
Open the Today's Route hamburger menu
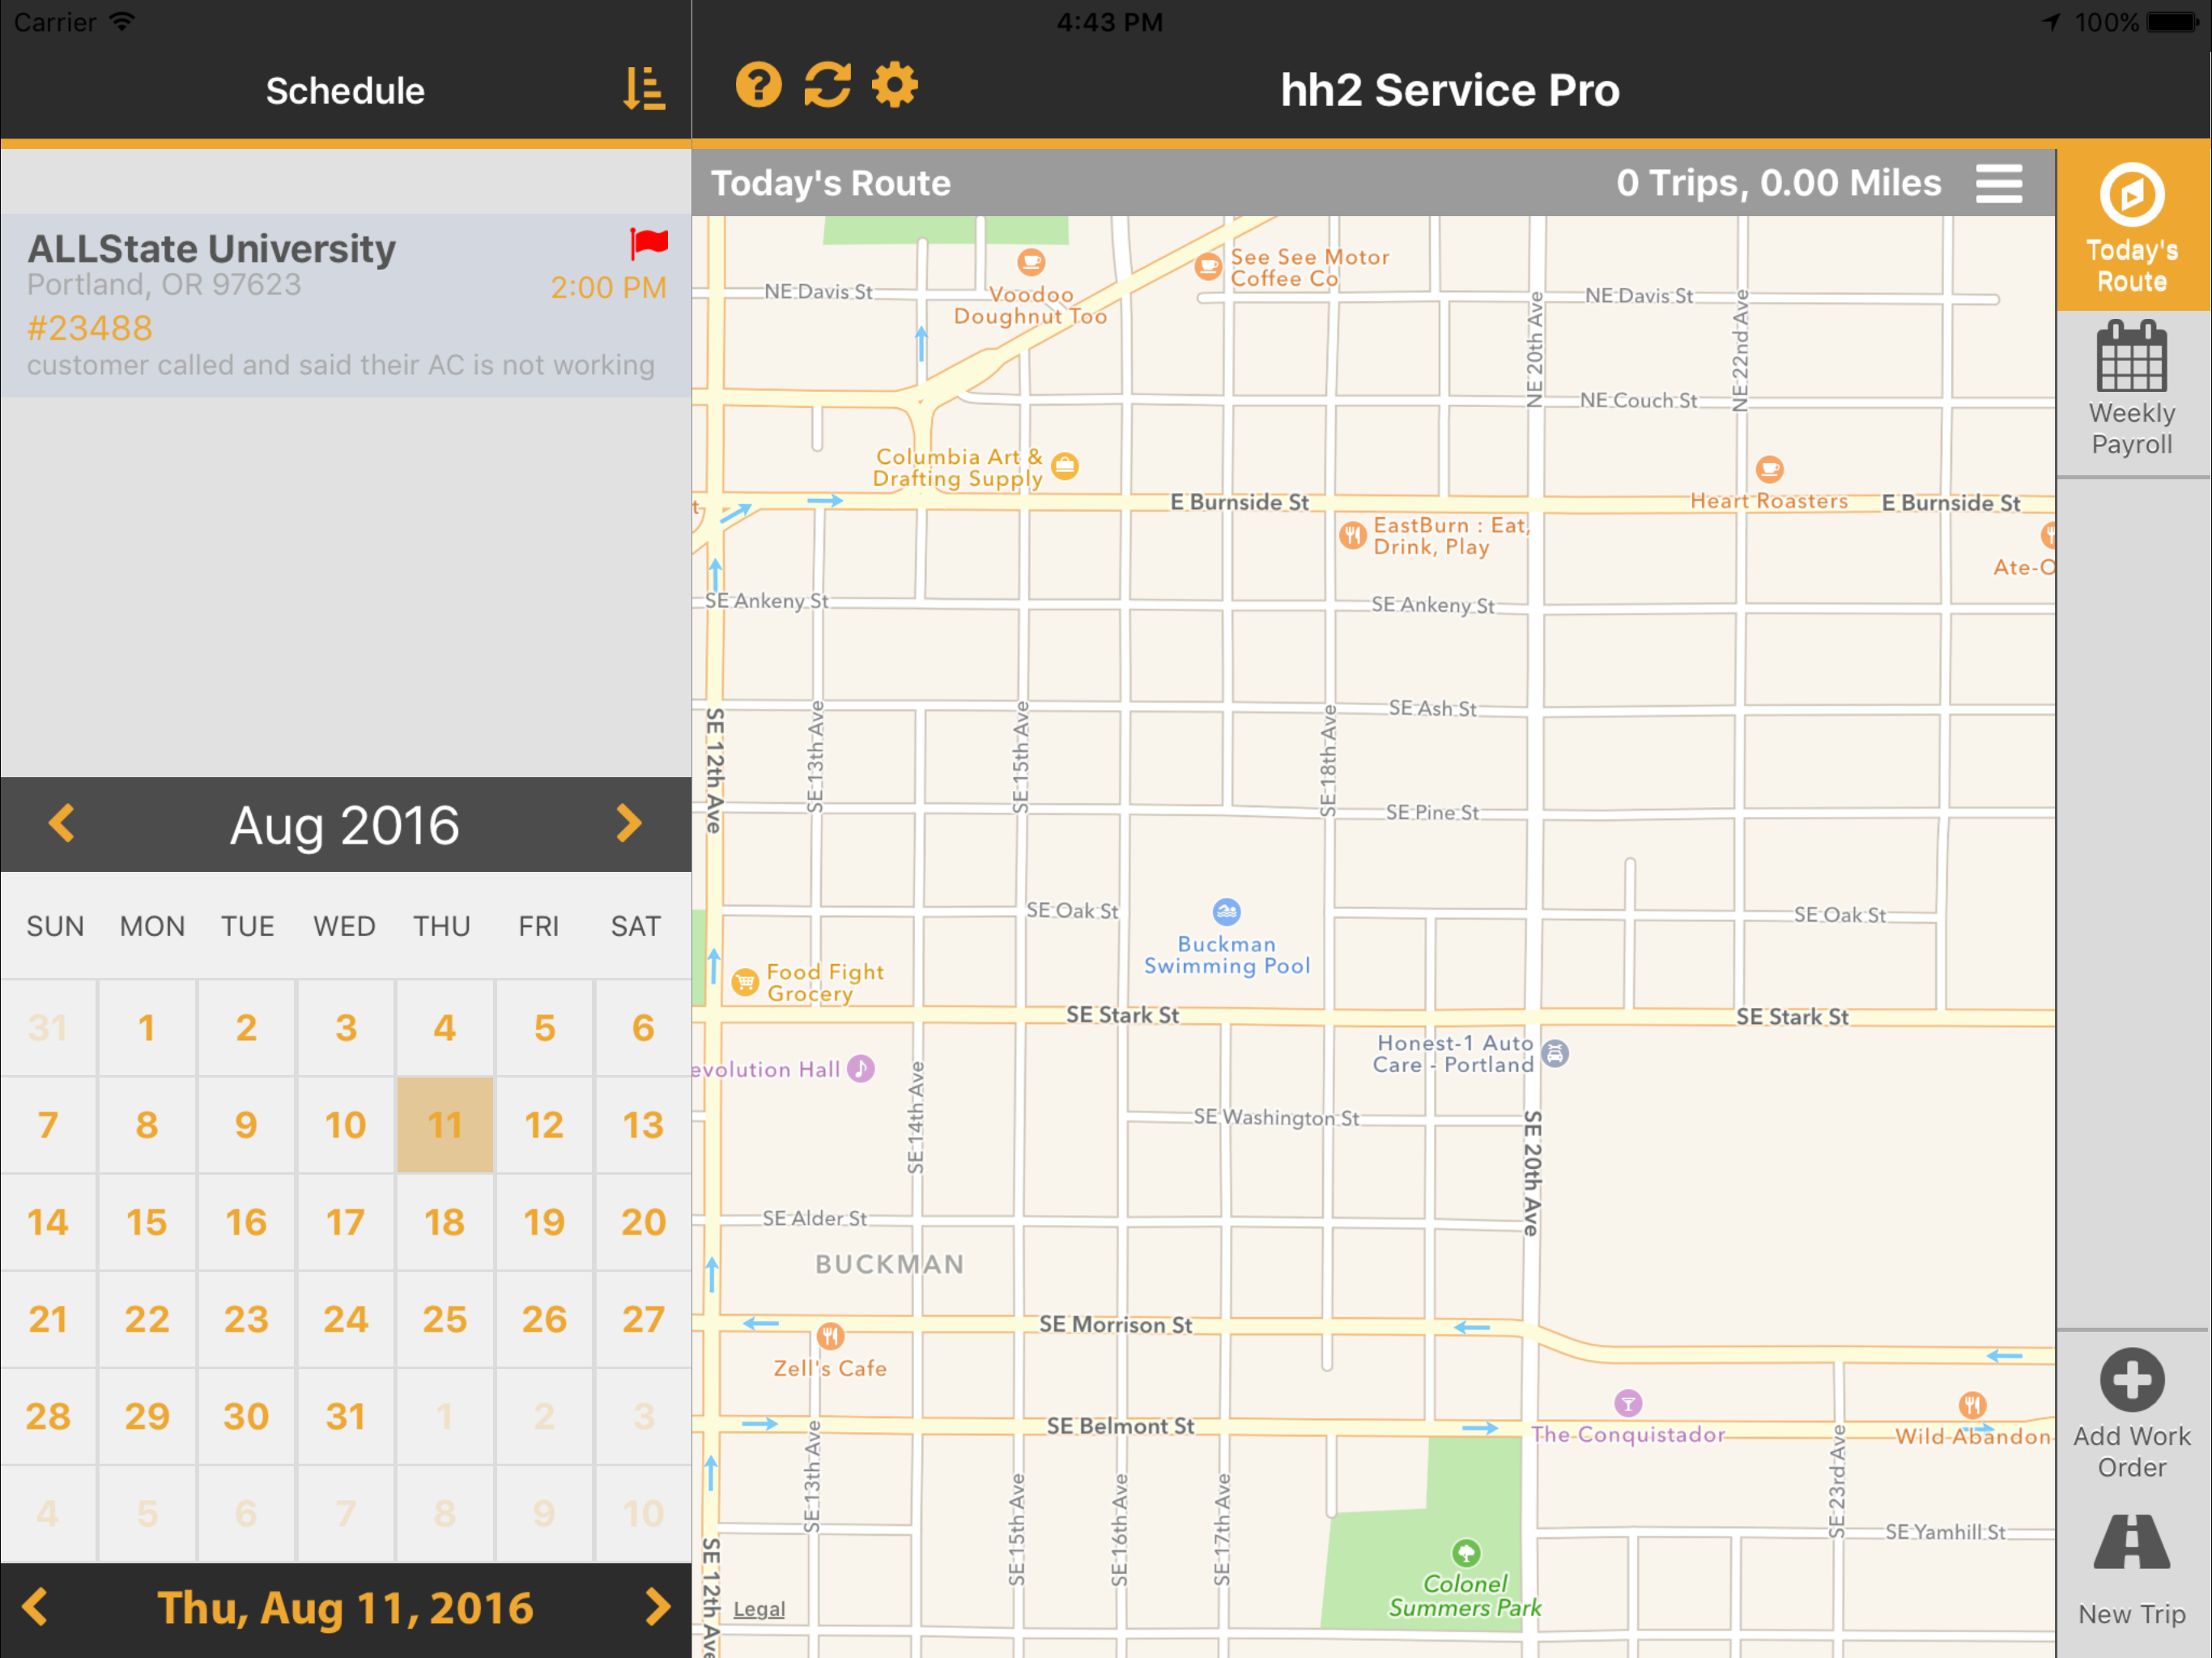coord(1998,184)
